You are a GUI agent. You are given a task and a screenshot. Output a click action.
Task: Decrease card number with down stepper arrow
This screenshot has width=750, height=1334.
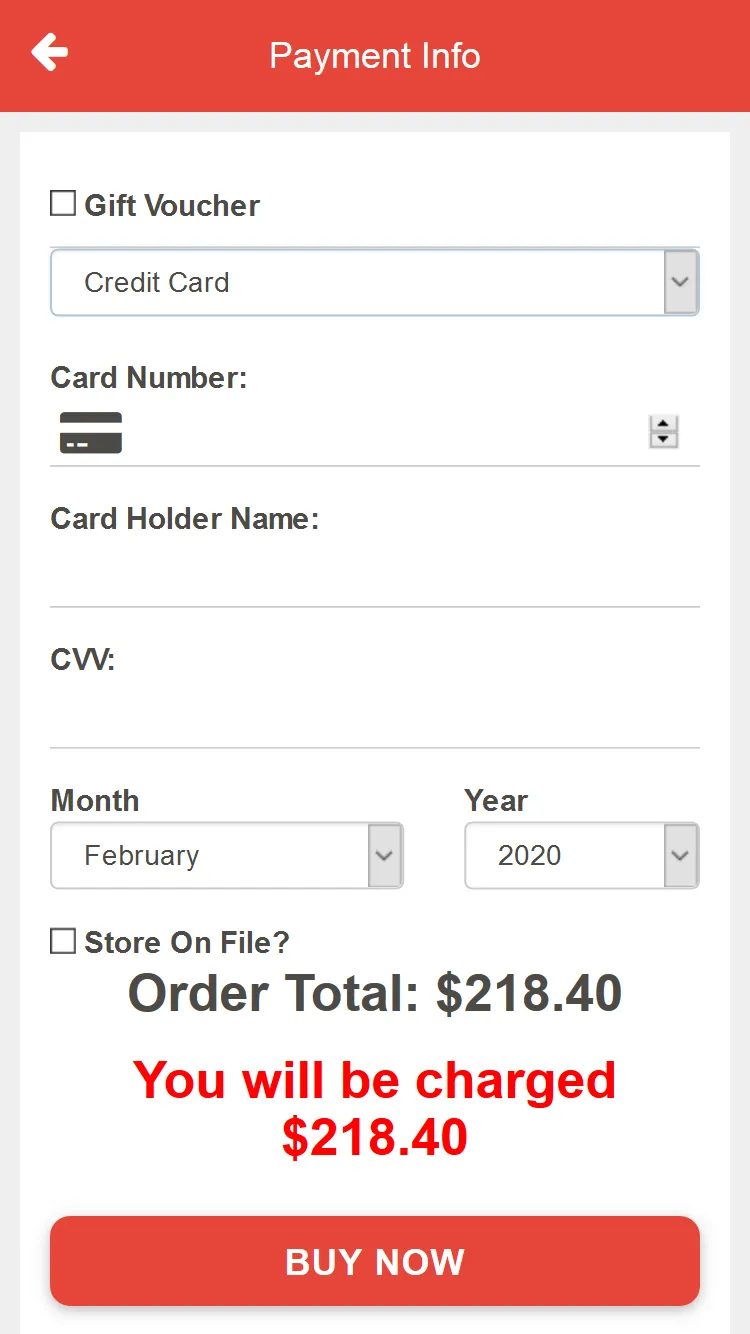pyautogui.click(x=663, y=440)
